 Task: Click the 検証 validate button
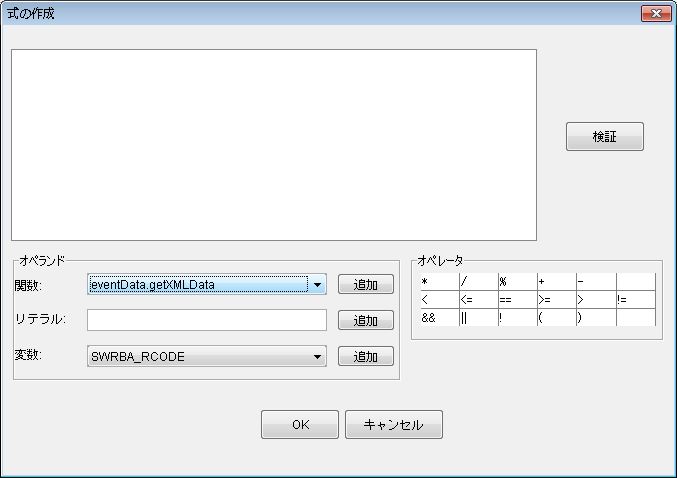click(x=604, y=136)
